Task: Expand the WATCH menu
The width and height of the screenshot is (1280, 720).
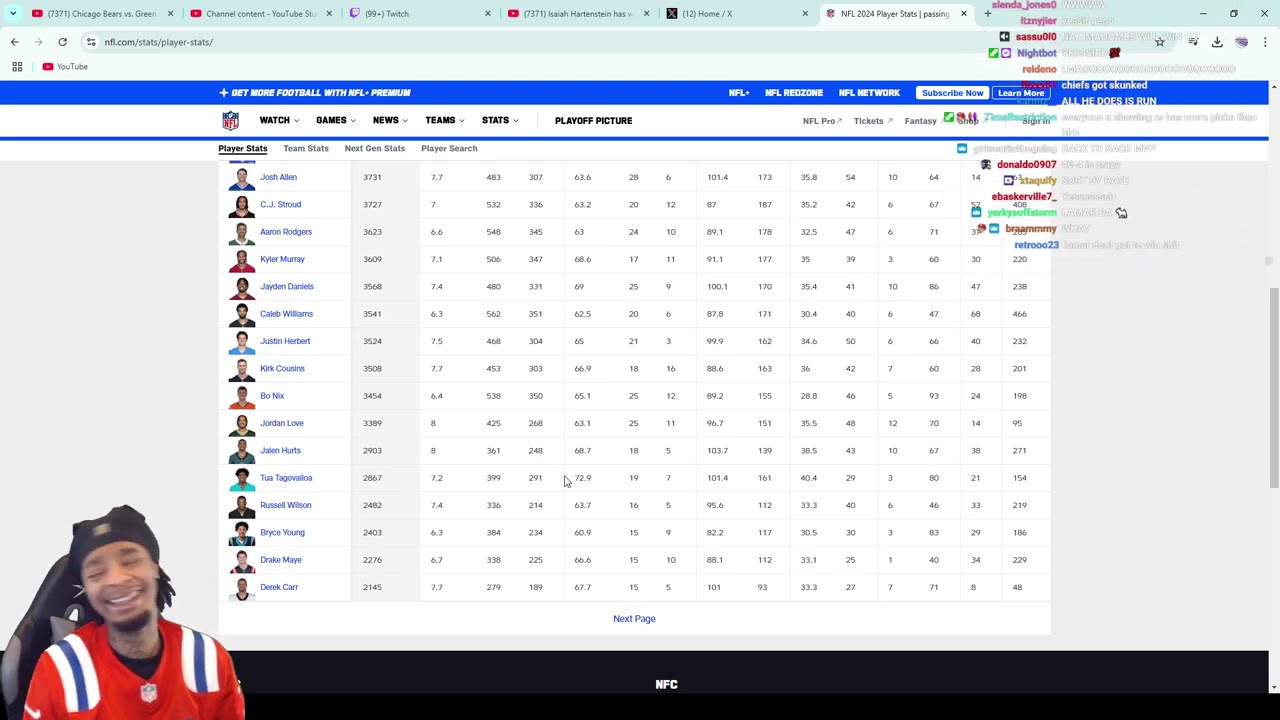Action: coord(279,121)
